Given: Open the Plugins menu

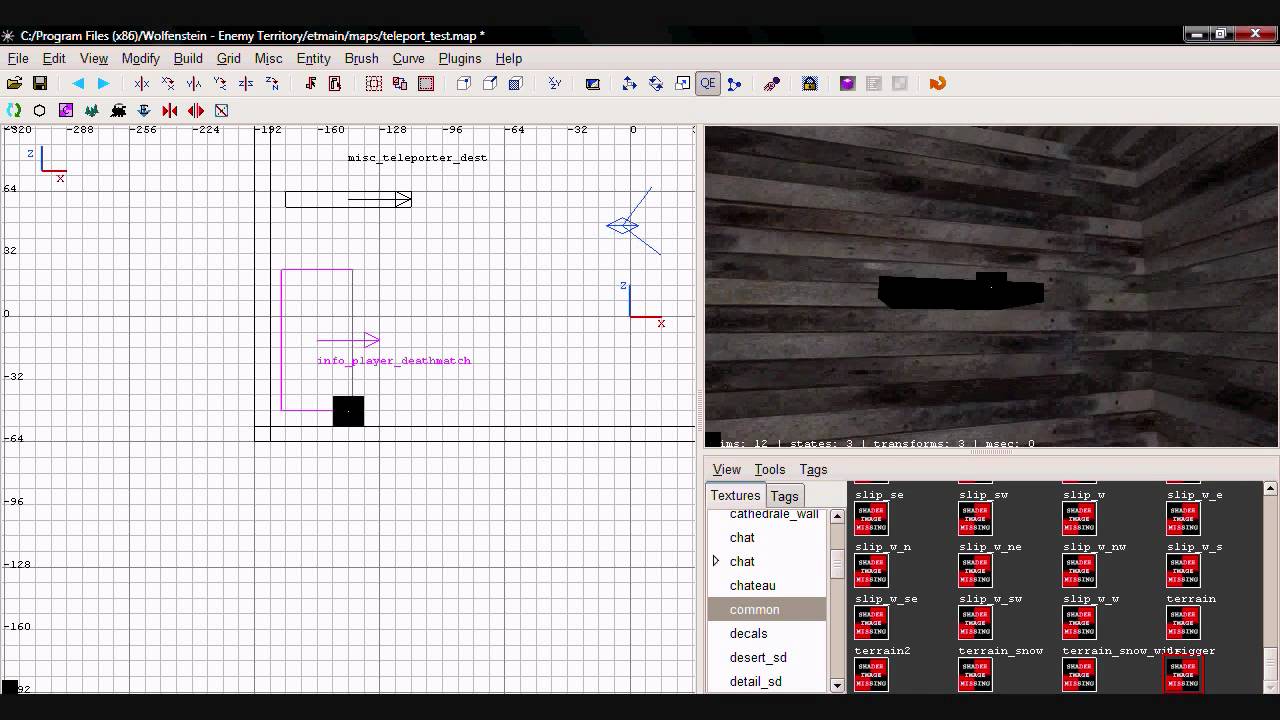Looking at the screenshot, I should click(460, 58).
